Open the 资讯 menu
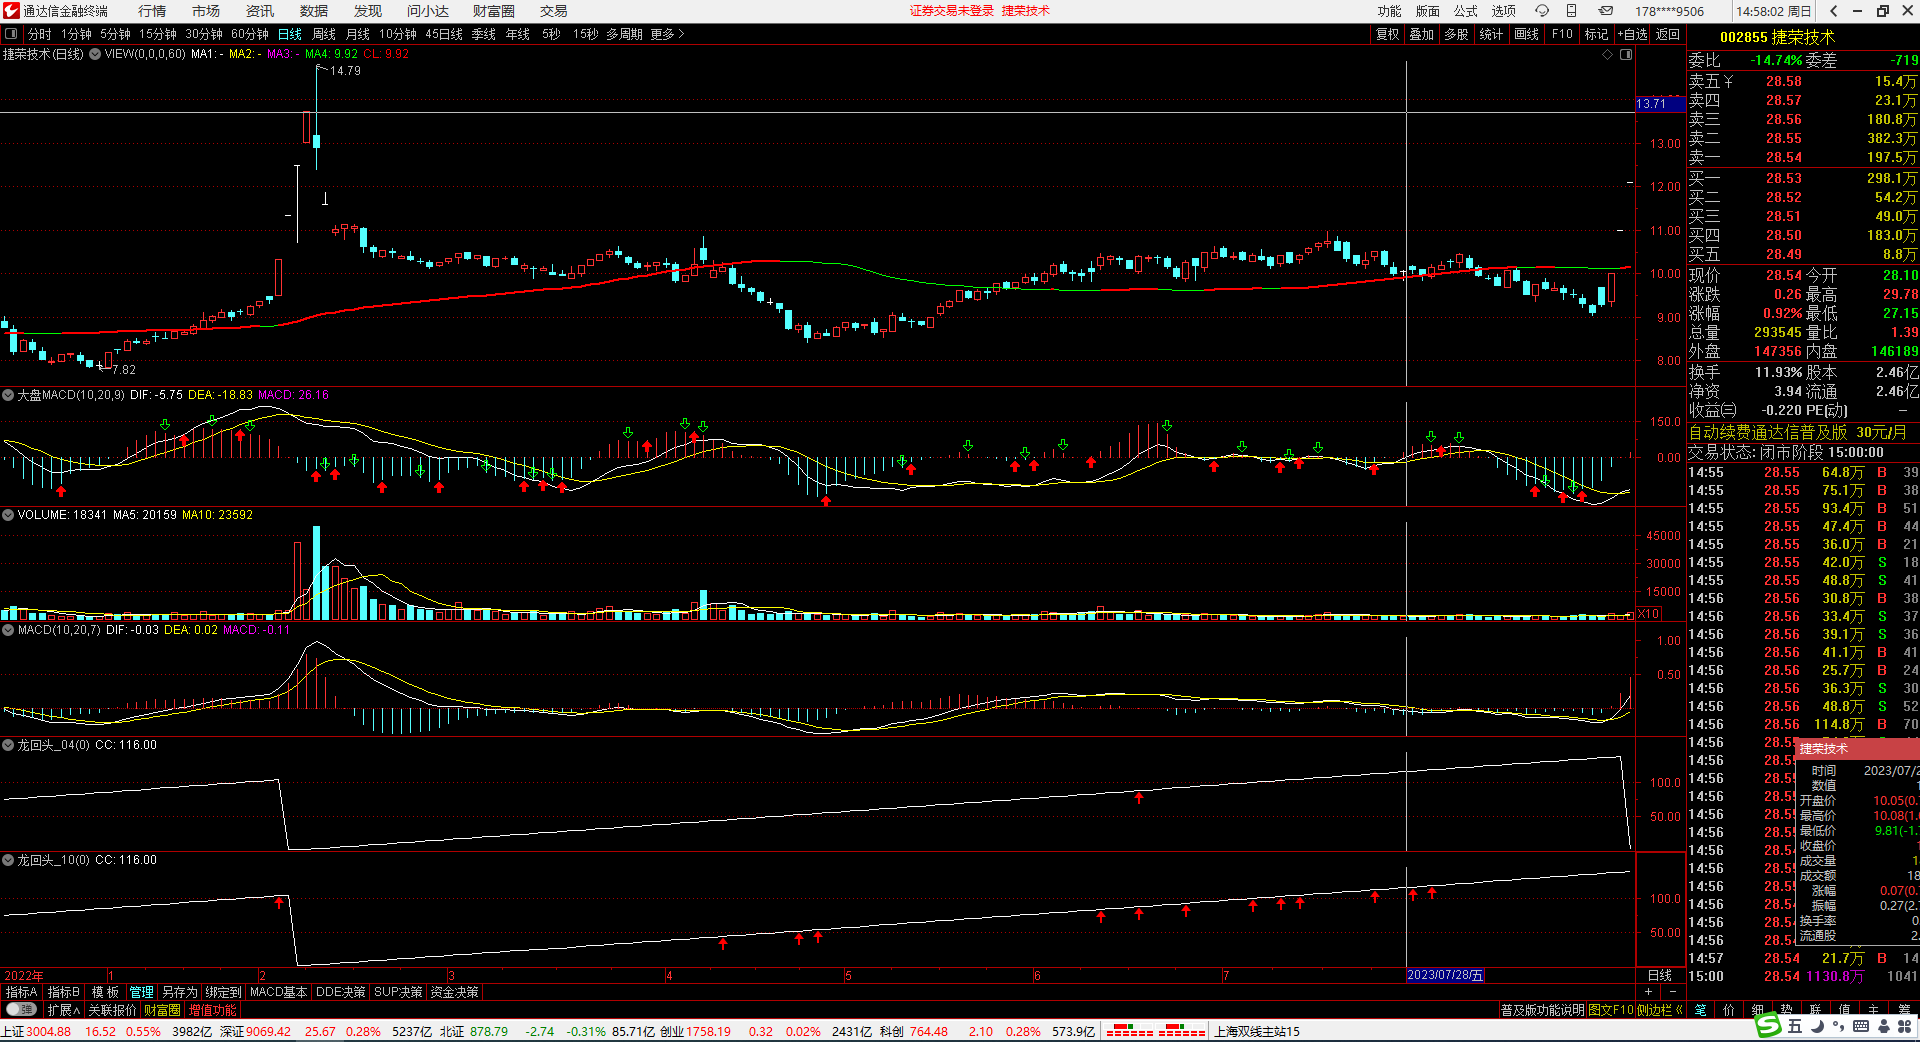 point(260,11)
